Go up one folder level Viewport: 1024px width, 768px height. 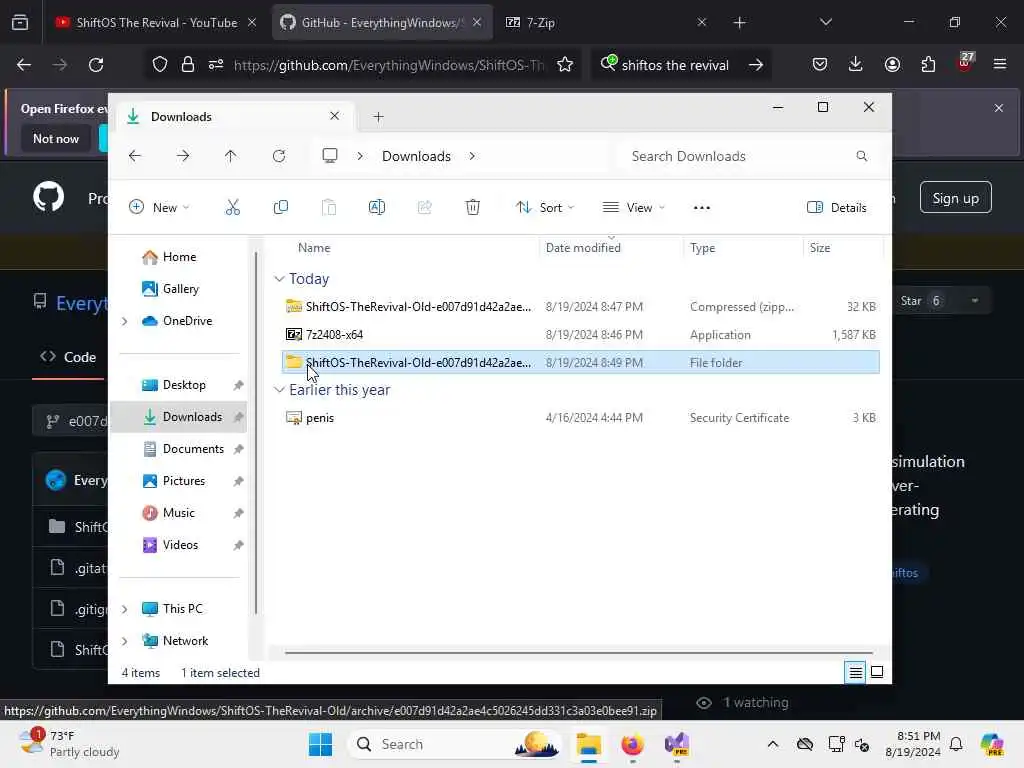coord(231,156)
